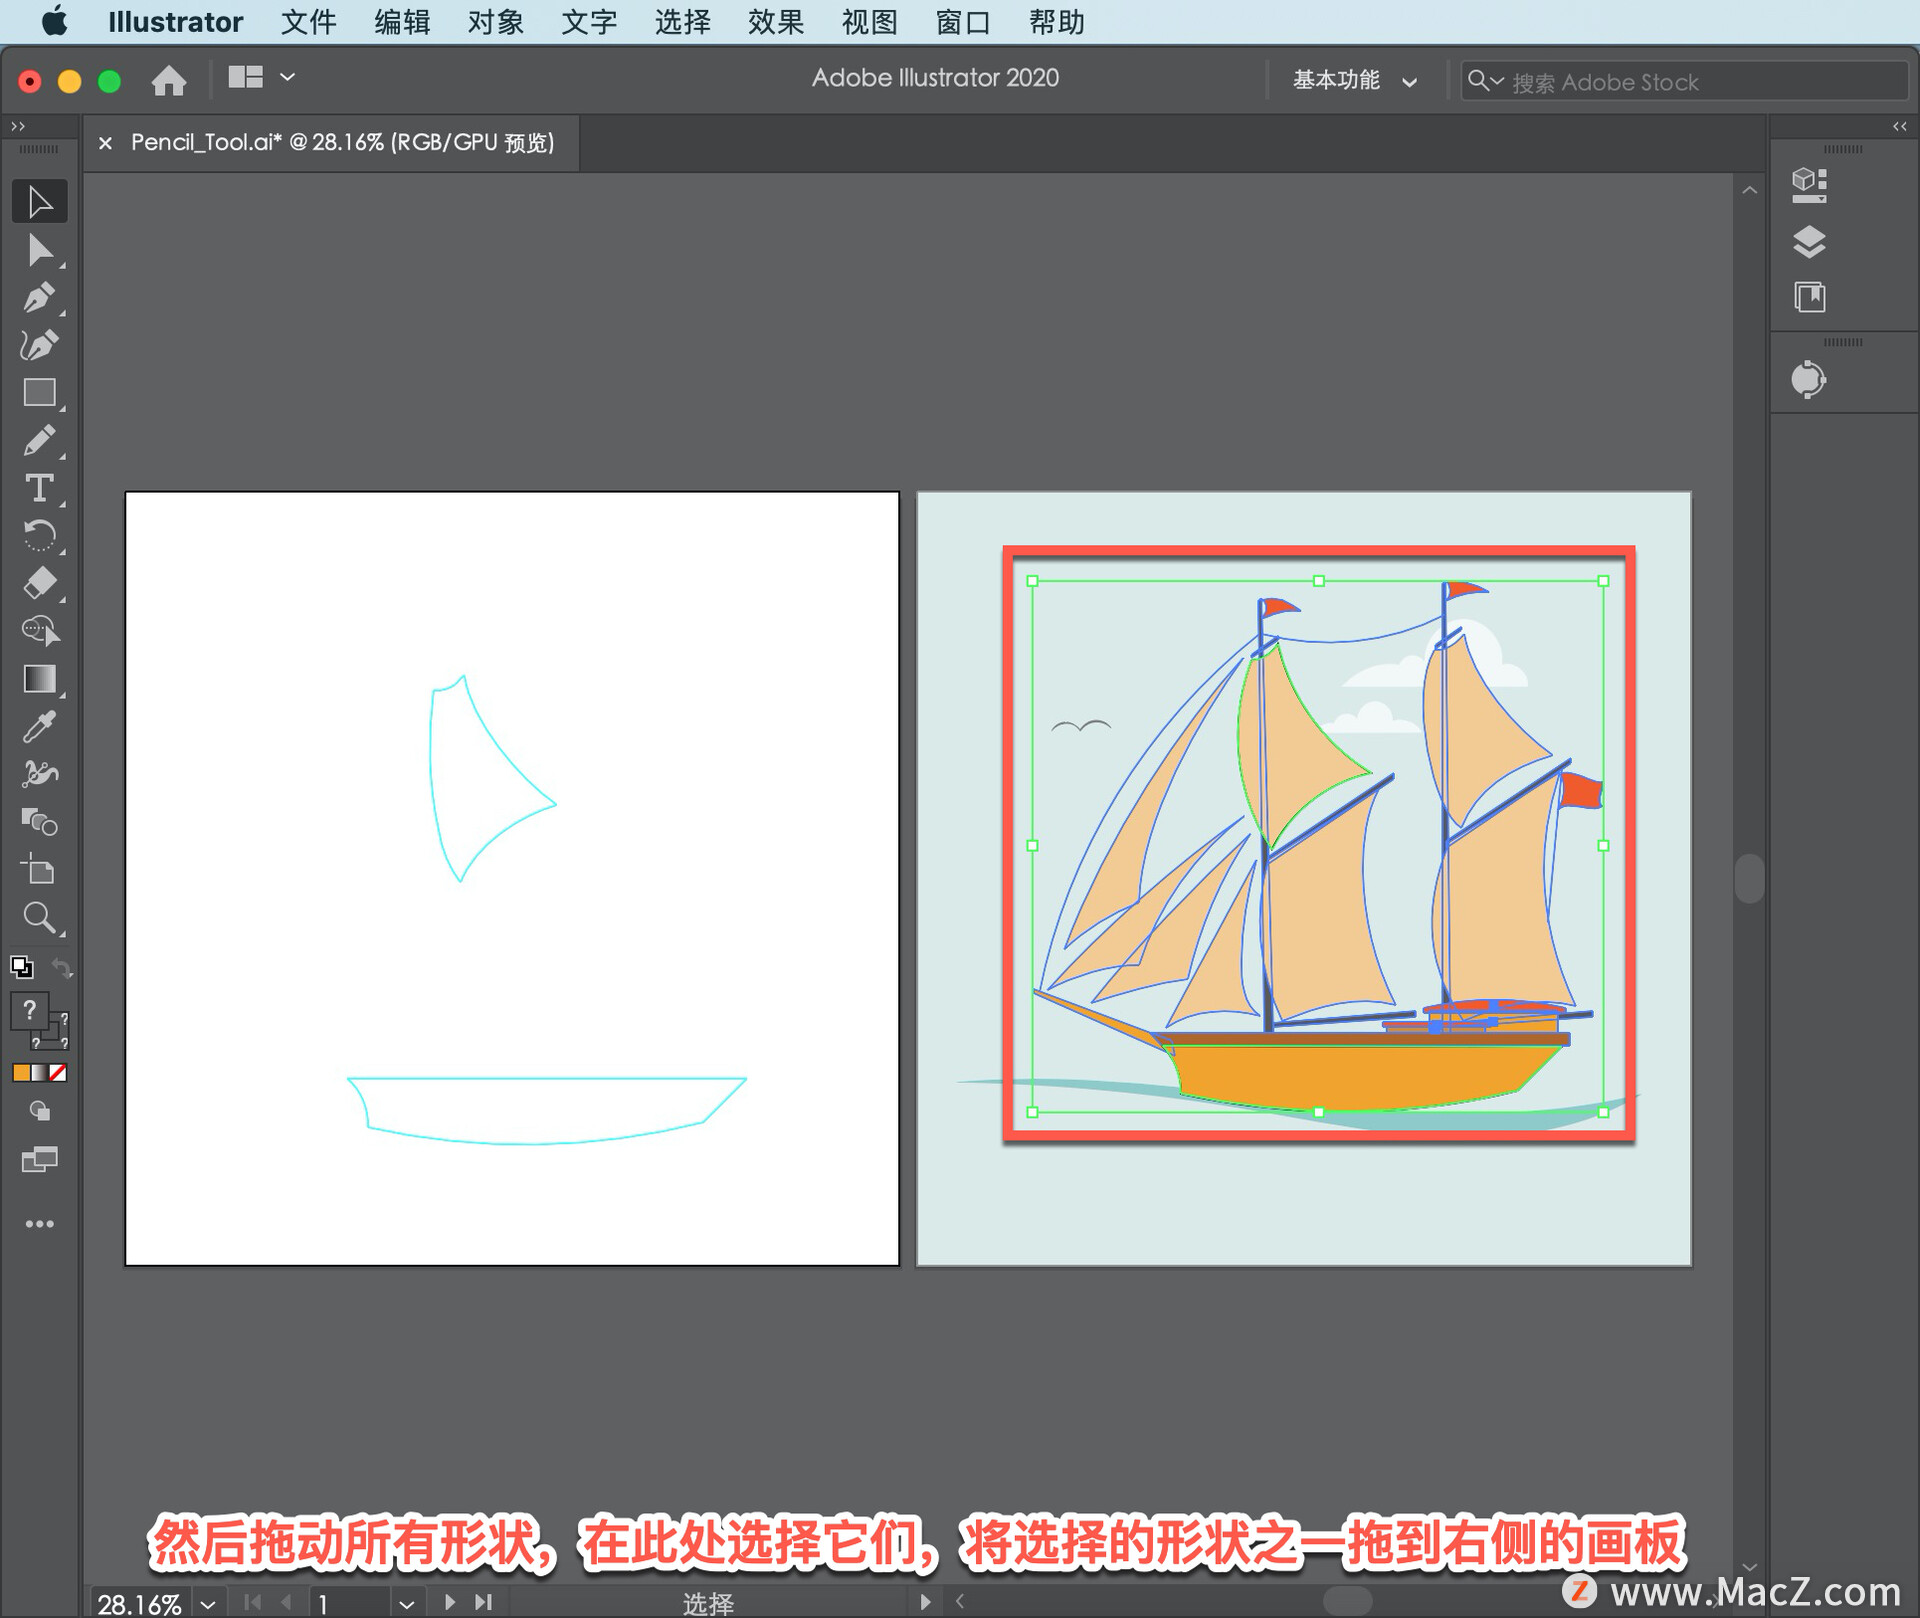Open the 选择 menu
The width and height of the screenshot is (1920, 1618).
point(683,22)
